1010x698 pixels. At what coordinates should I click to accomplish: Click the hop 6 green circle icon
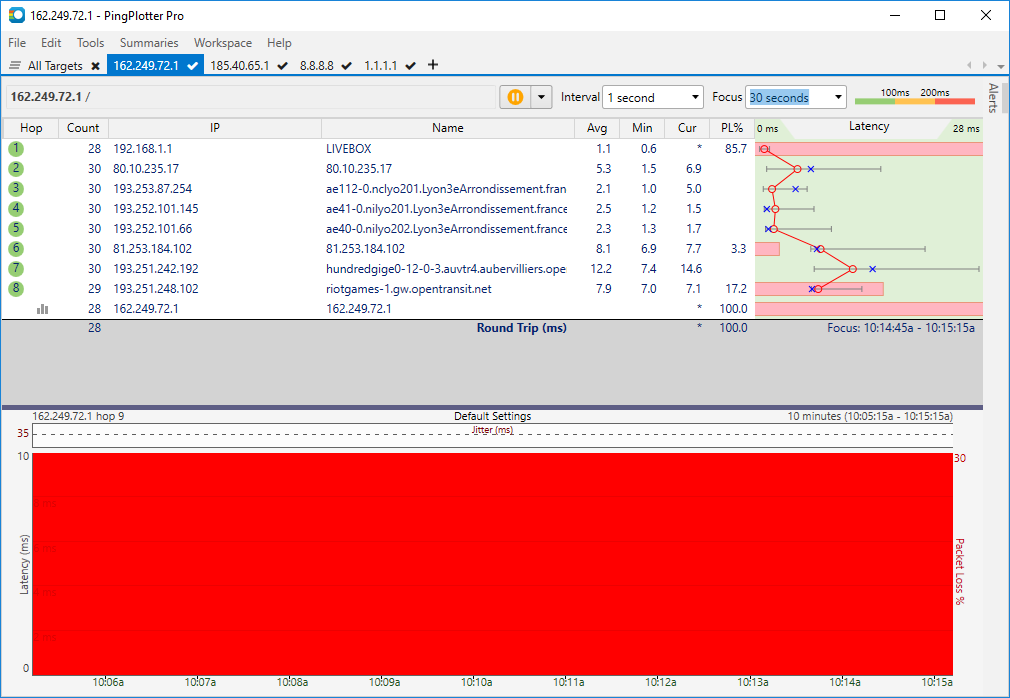point(16,249)
